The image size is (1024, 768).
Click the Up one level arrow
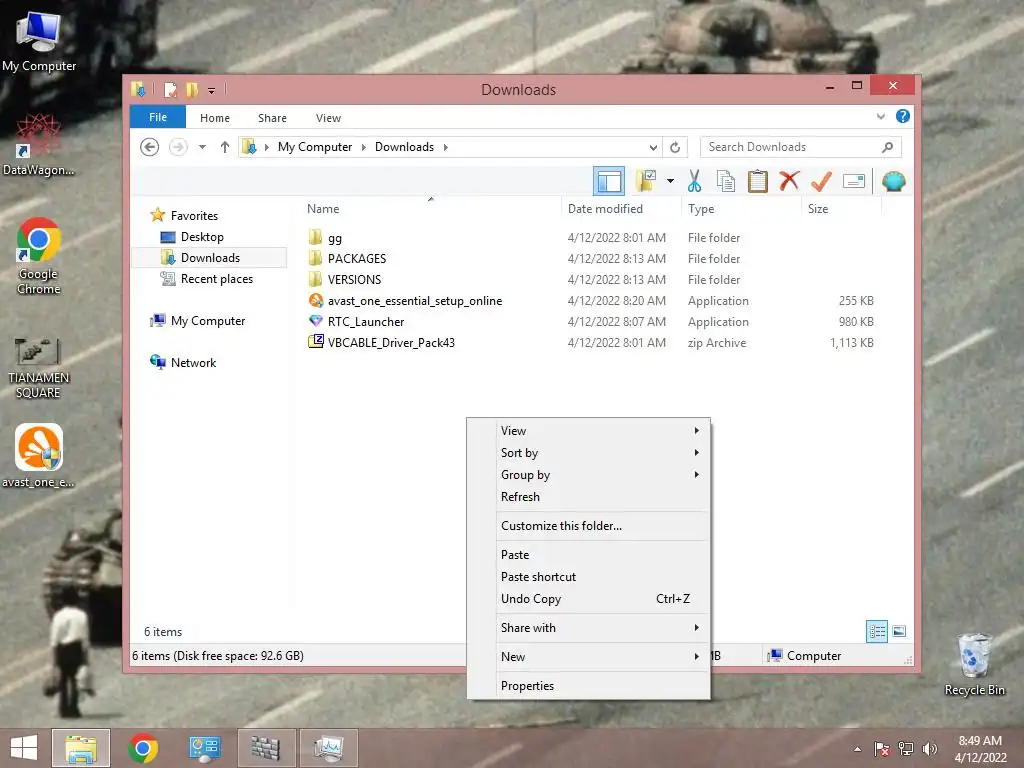(225, 147)
